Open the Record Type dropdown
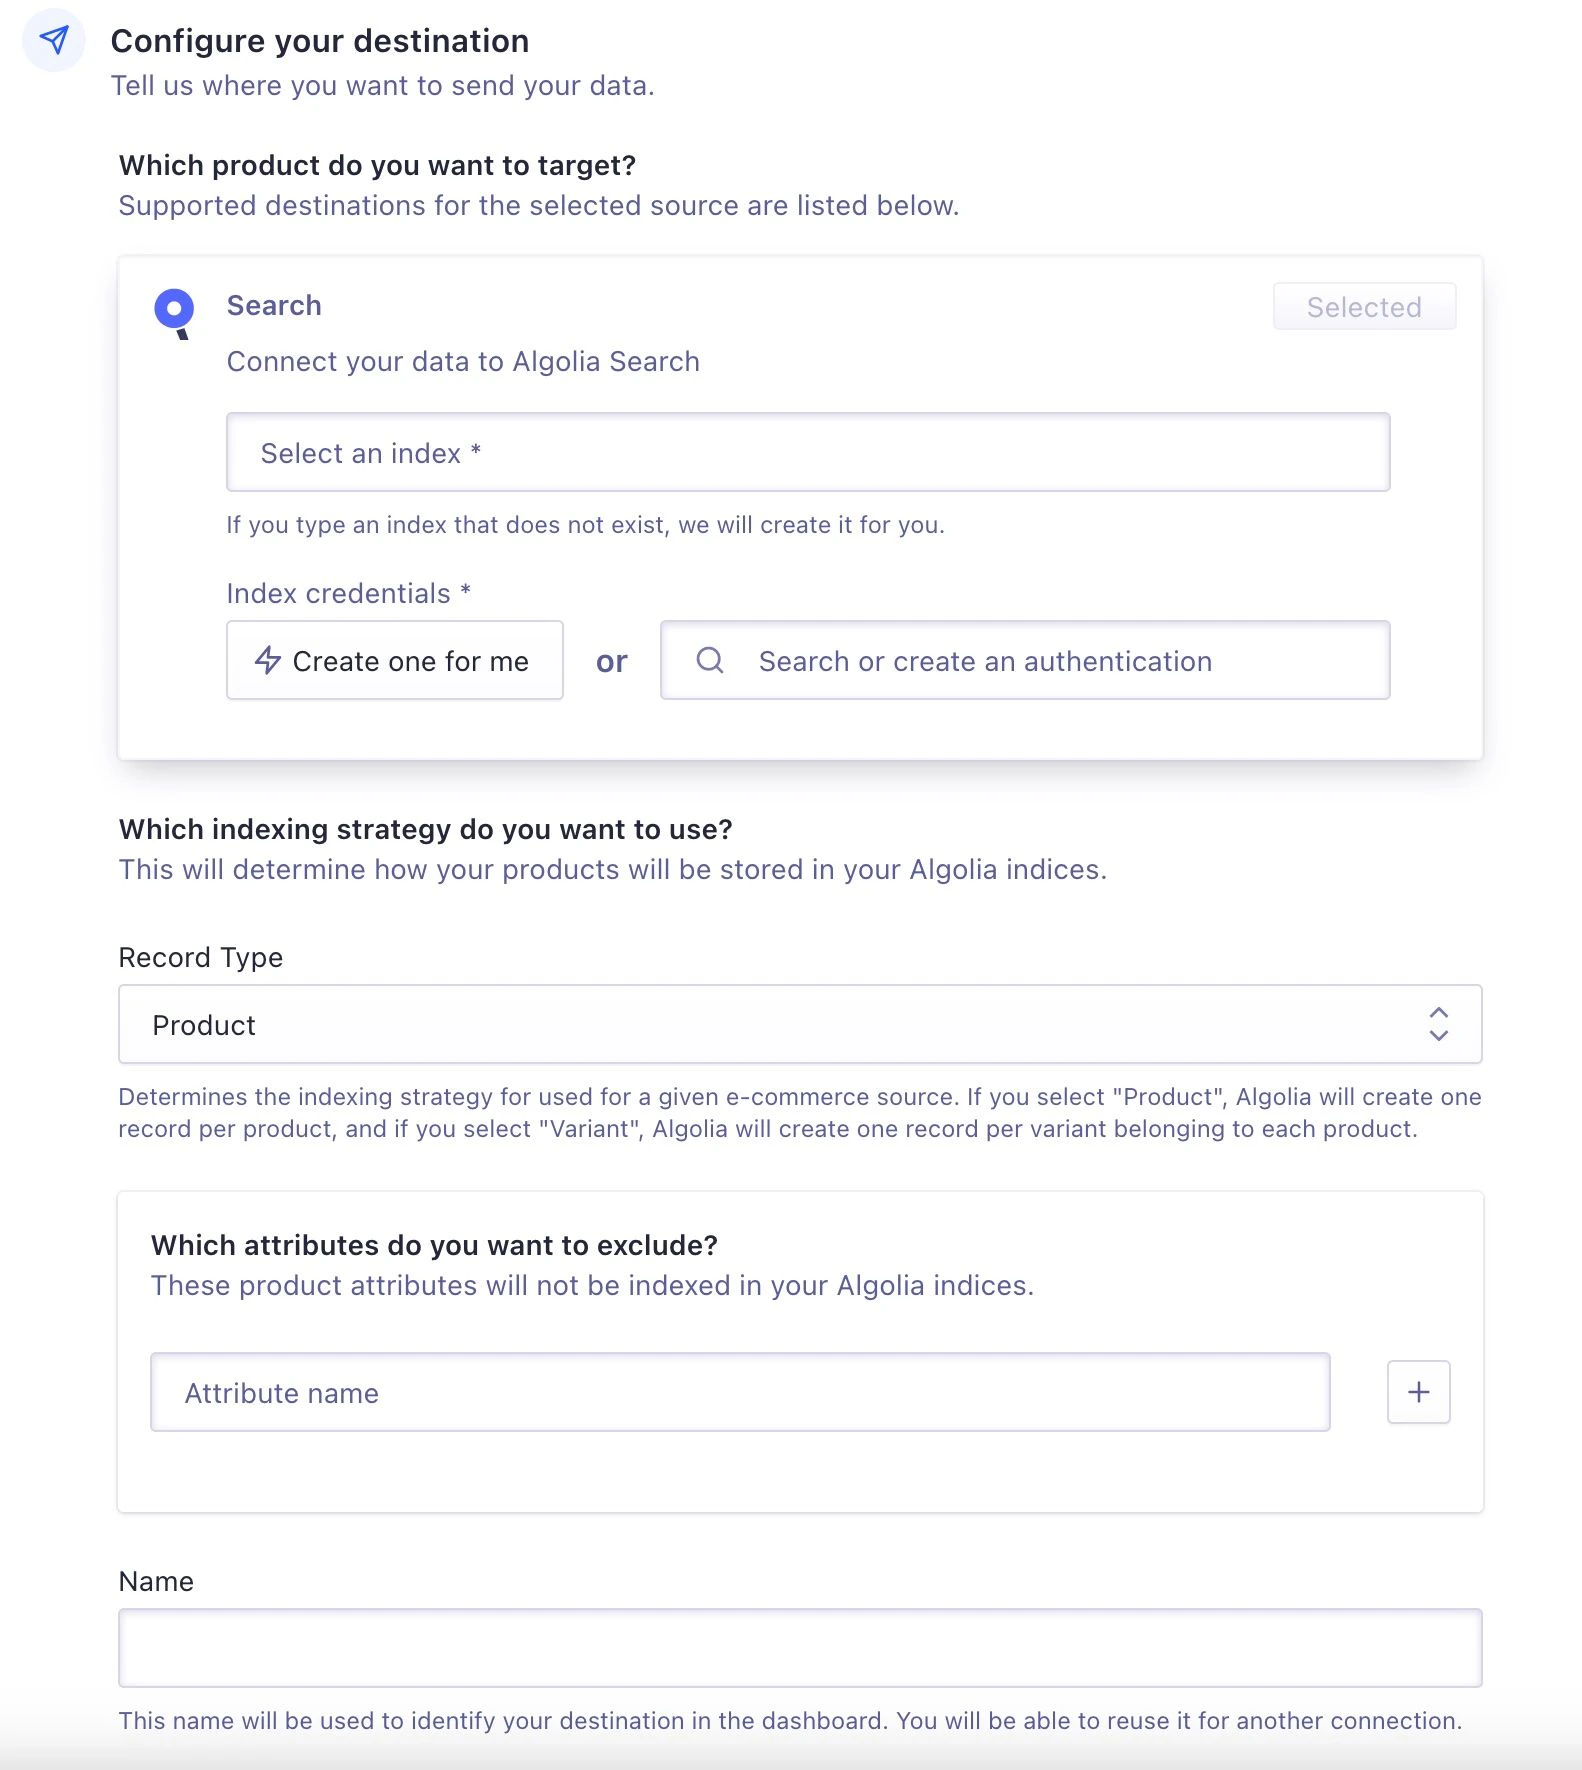 click(x=799, y=1023)
